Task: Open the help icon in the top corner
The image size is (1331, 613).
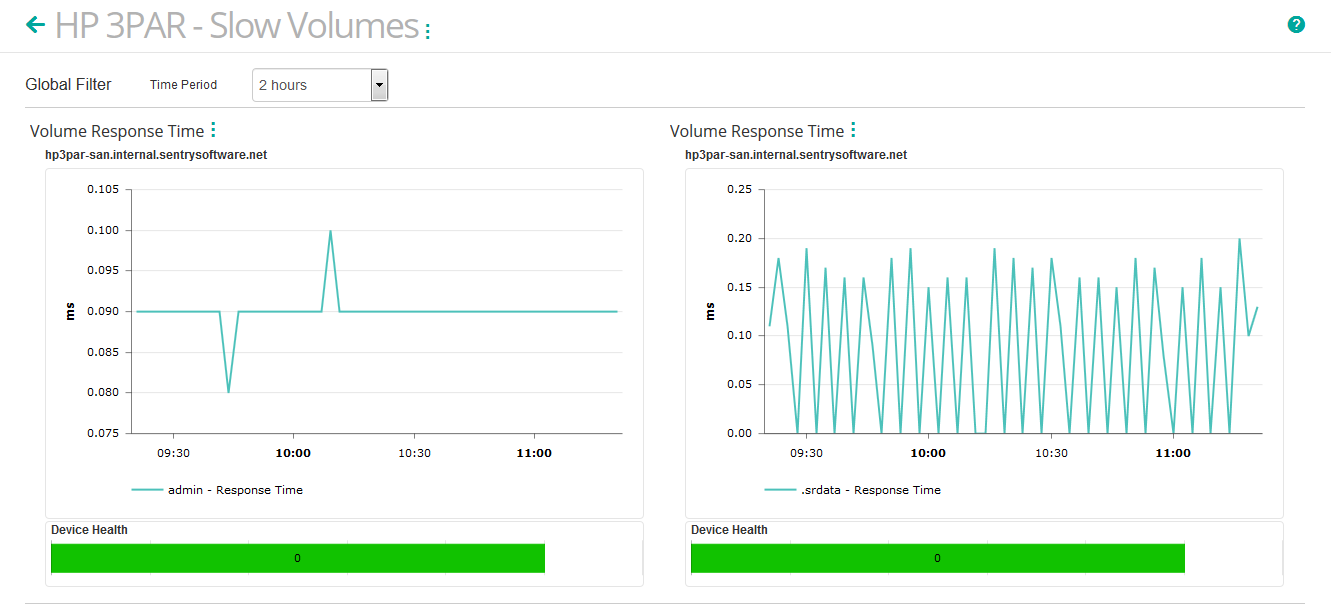Action: click(x=1296, y=23)
